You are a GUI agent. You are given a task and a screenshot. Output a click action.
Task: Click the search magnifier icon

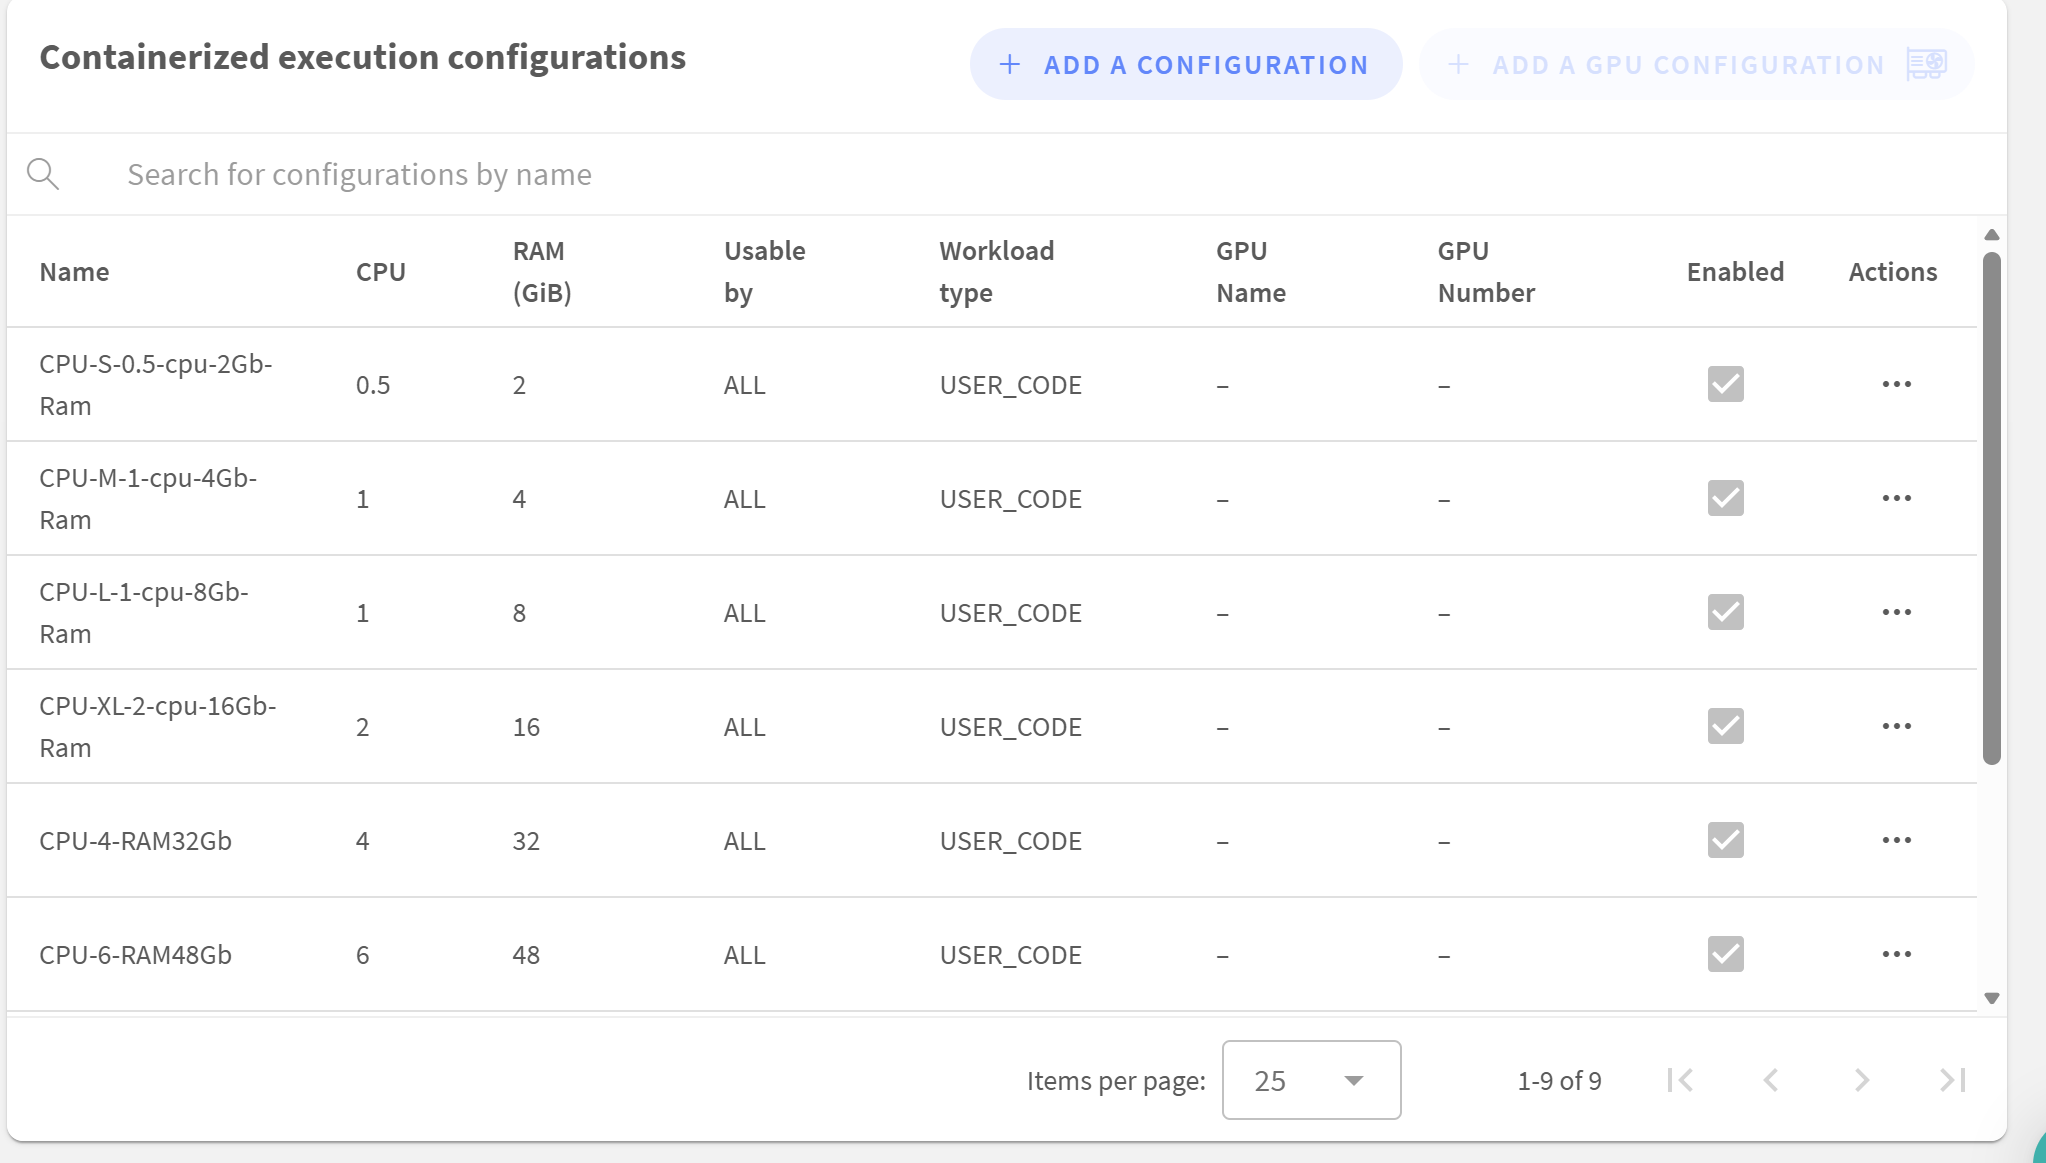[43, 174]
